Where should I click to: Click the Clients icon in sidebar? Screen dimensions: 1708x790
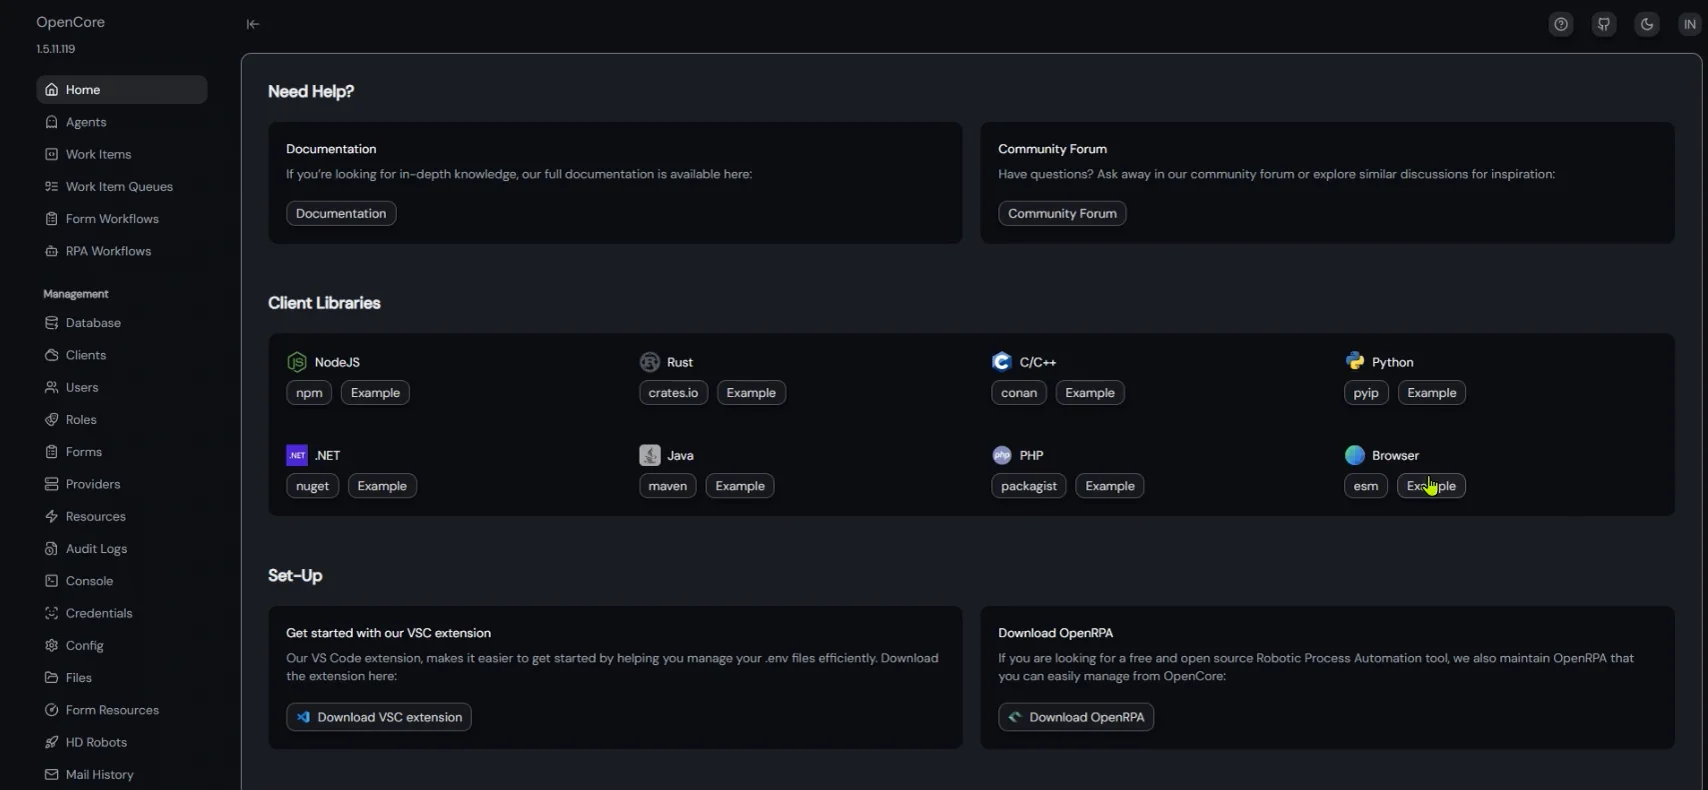[x=52, y=355]
